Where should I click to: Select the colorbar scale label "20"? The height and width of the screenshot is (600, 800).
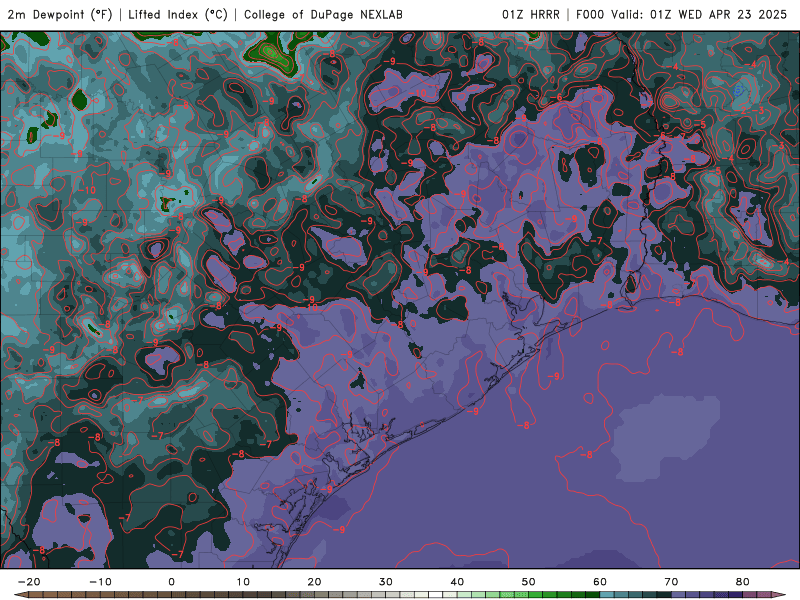314,582
